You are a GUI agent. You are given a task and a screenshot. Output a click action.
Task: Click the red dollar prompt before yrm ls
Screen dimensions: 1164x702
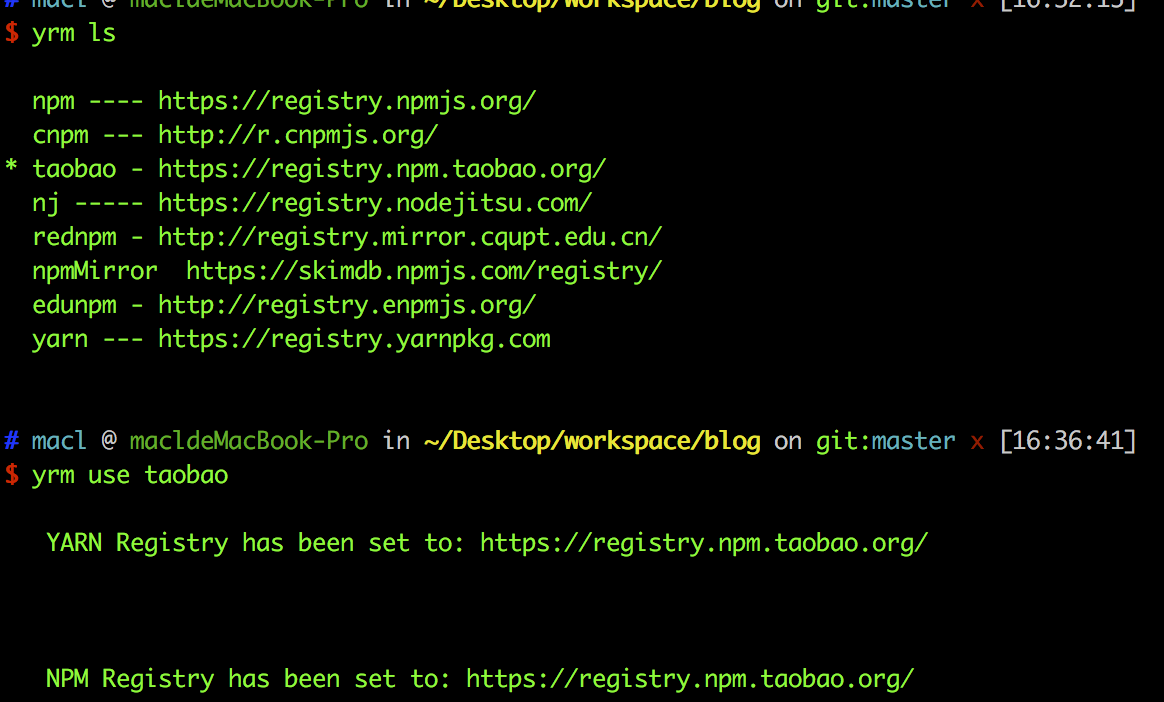11,33
